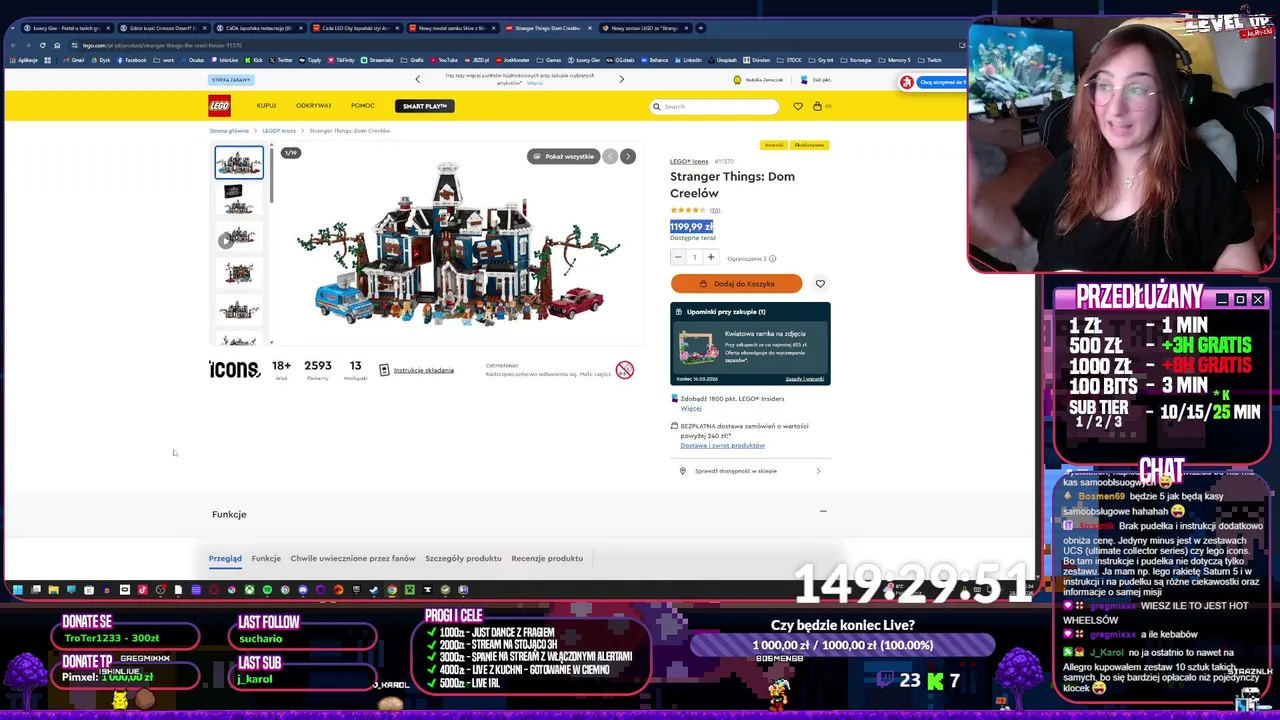
Task: Open Steam from taskbar
Action: [373, 590]
